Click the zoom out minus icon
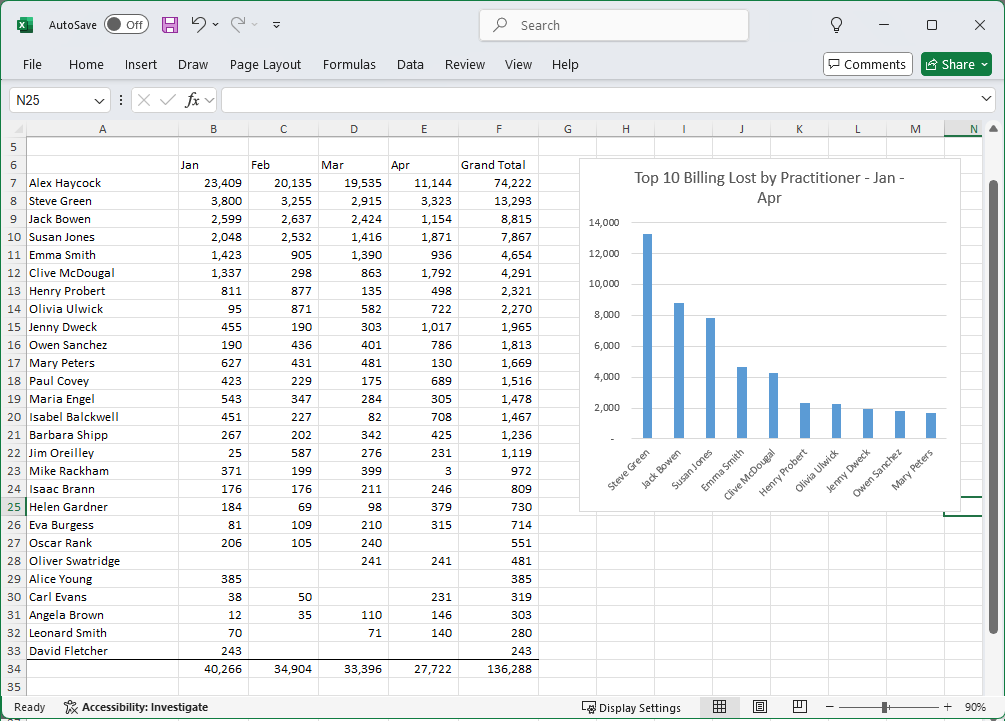1005x721 pixels. (x=831, y=707)
